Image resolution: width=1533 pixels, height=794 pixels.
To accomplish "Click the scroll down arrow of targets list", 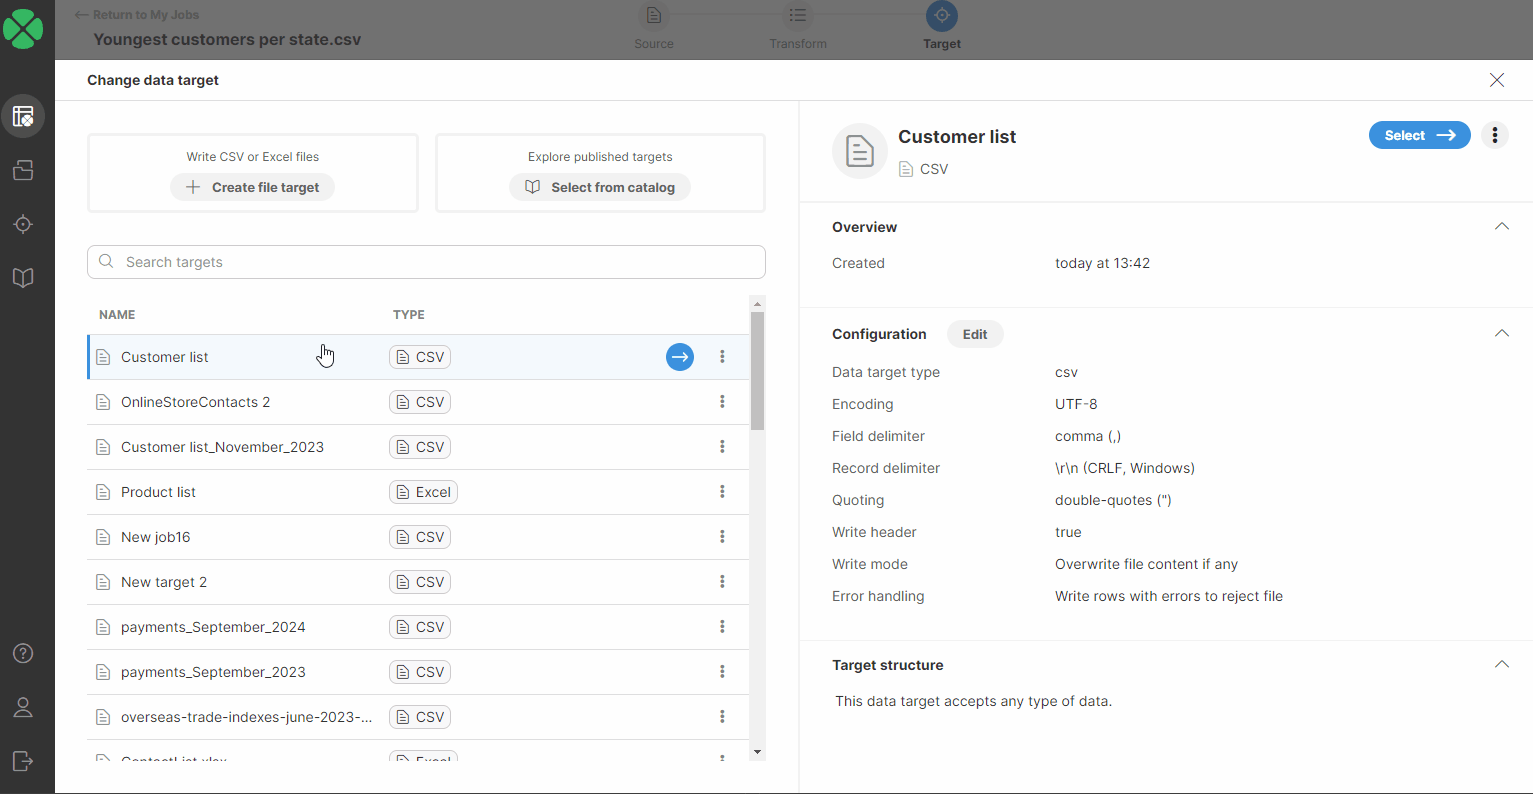I will click(757, 752).
